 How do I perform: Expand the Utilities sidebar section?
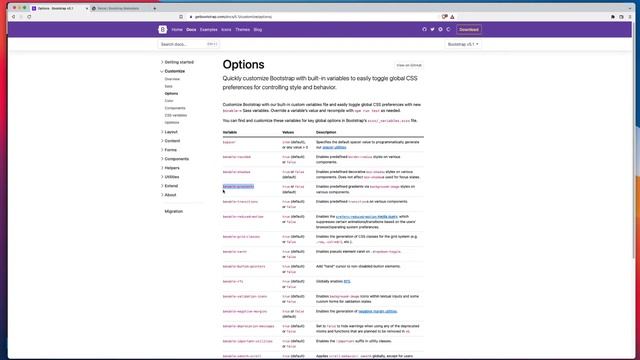(170, 177)
